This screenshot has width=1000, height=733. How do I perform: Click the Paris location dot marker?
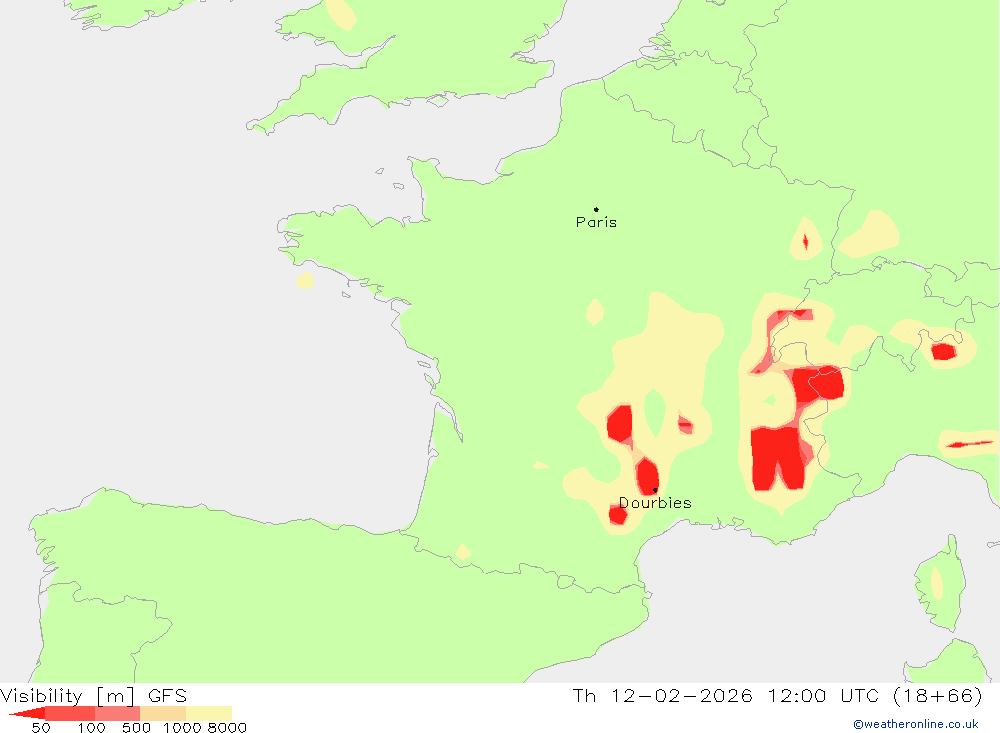click(x=596, y=209)
